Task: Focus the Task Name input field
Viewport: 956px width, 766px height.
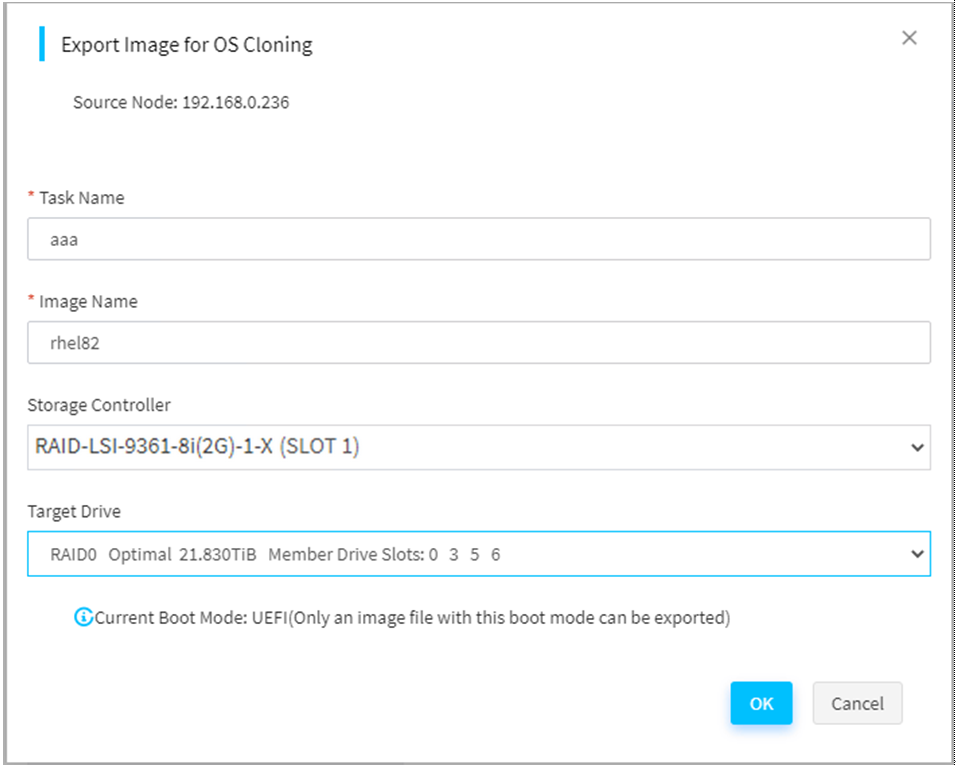Action: click(x=479, y=239)
